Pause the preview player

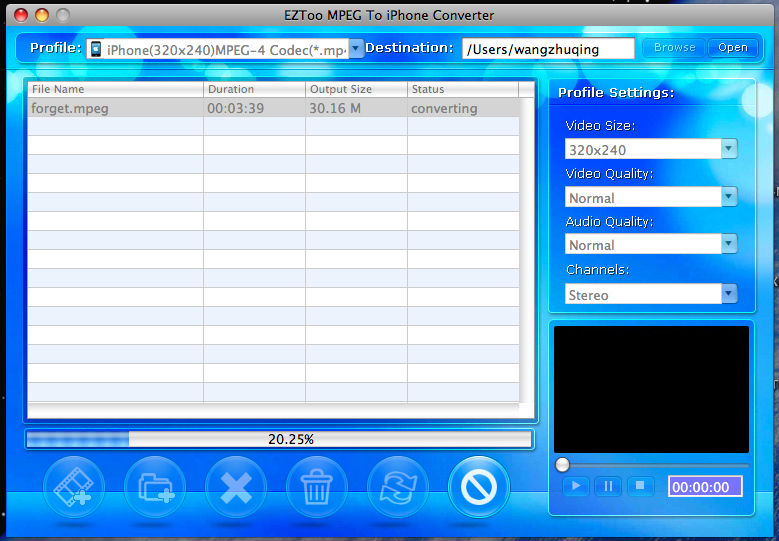[x=608, y=486]
